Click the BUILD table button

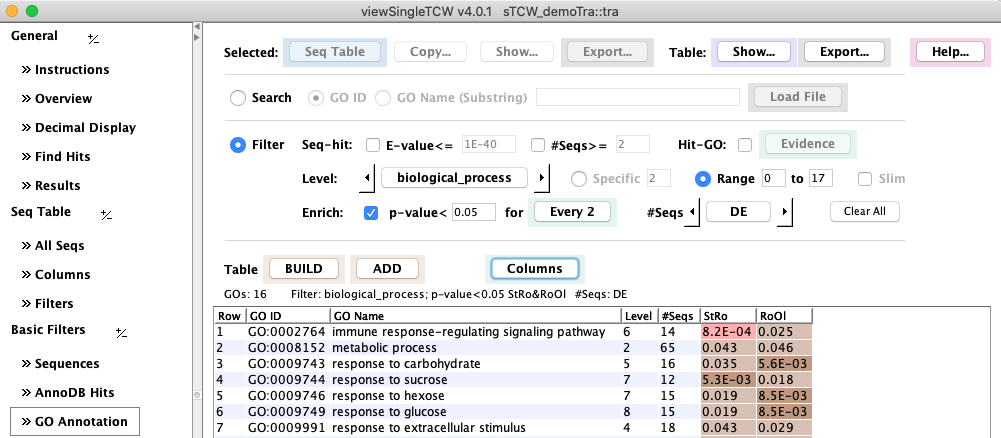(x=303, y=269)
